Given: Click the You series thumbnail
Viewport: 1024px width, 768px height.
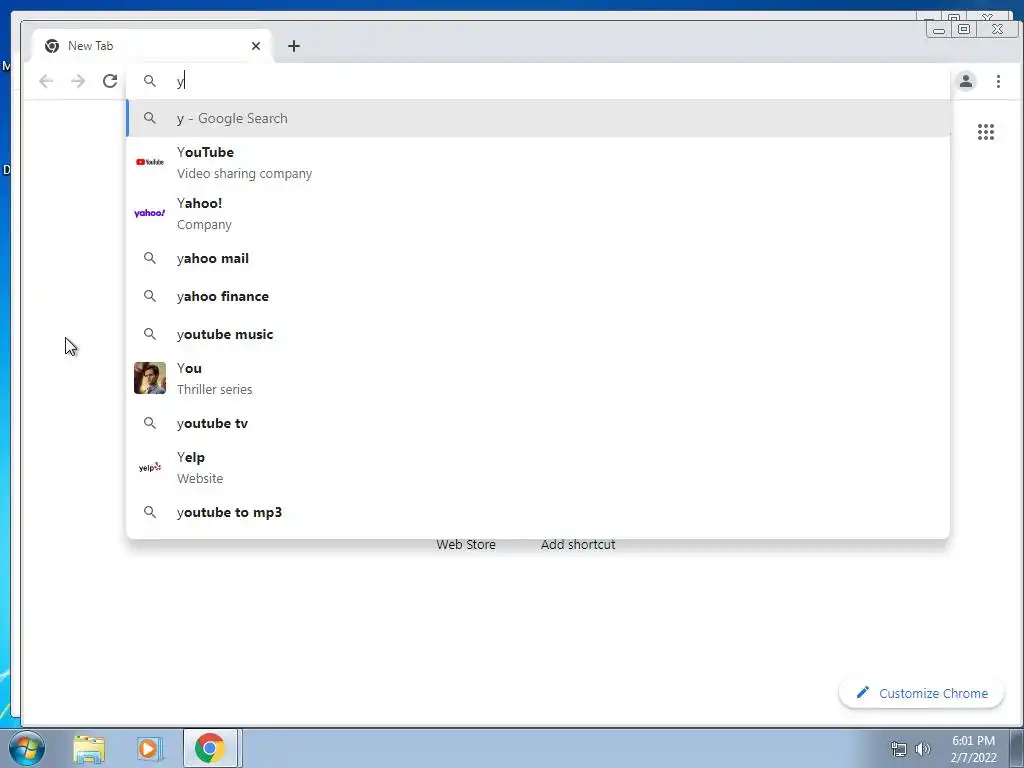Looking at the screenshot, I should tap(150, 378).
